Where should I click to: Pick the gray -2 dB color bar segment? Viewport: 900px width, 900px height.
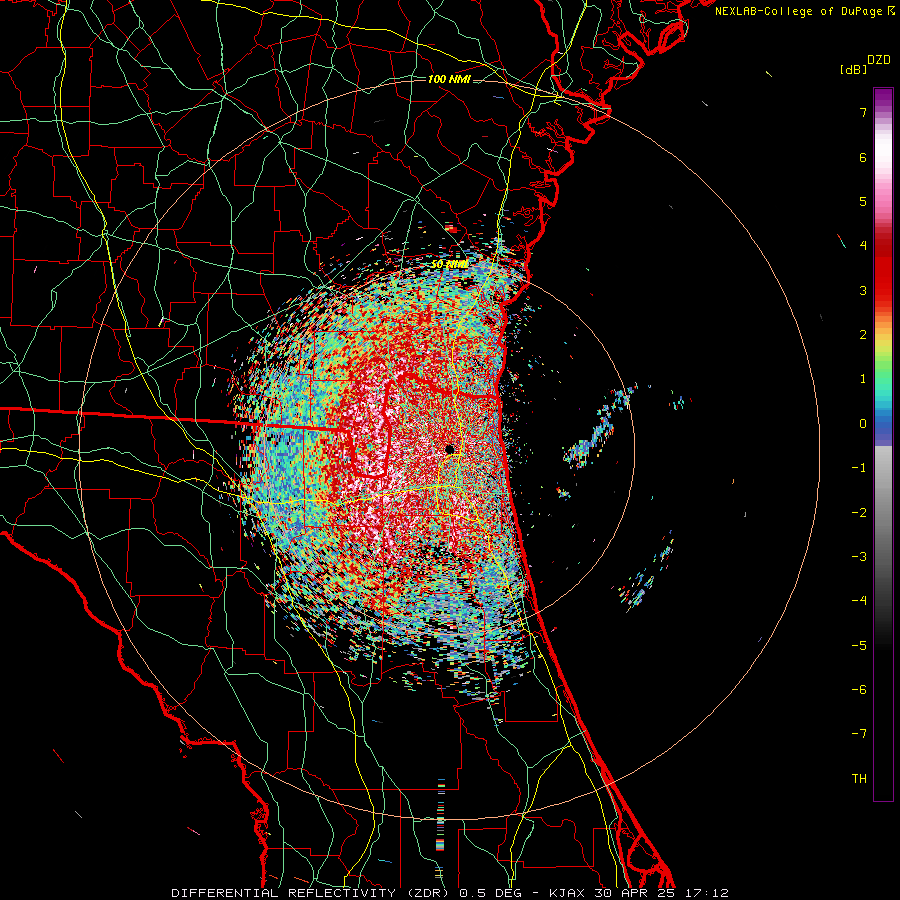[x=883, y=513]
